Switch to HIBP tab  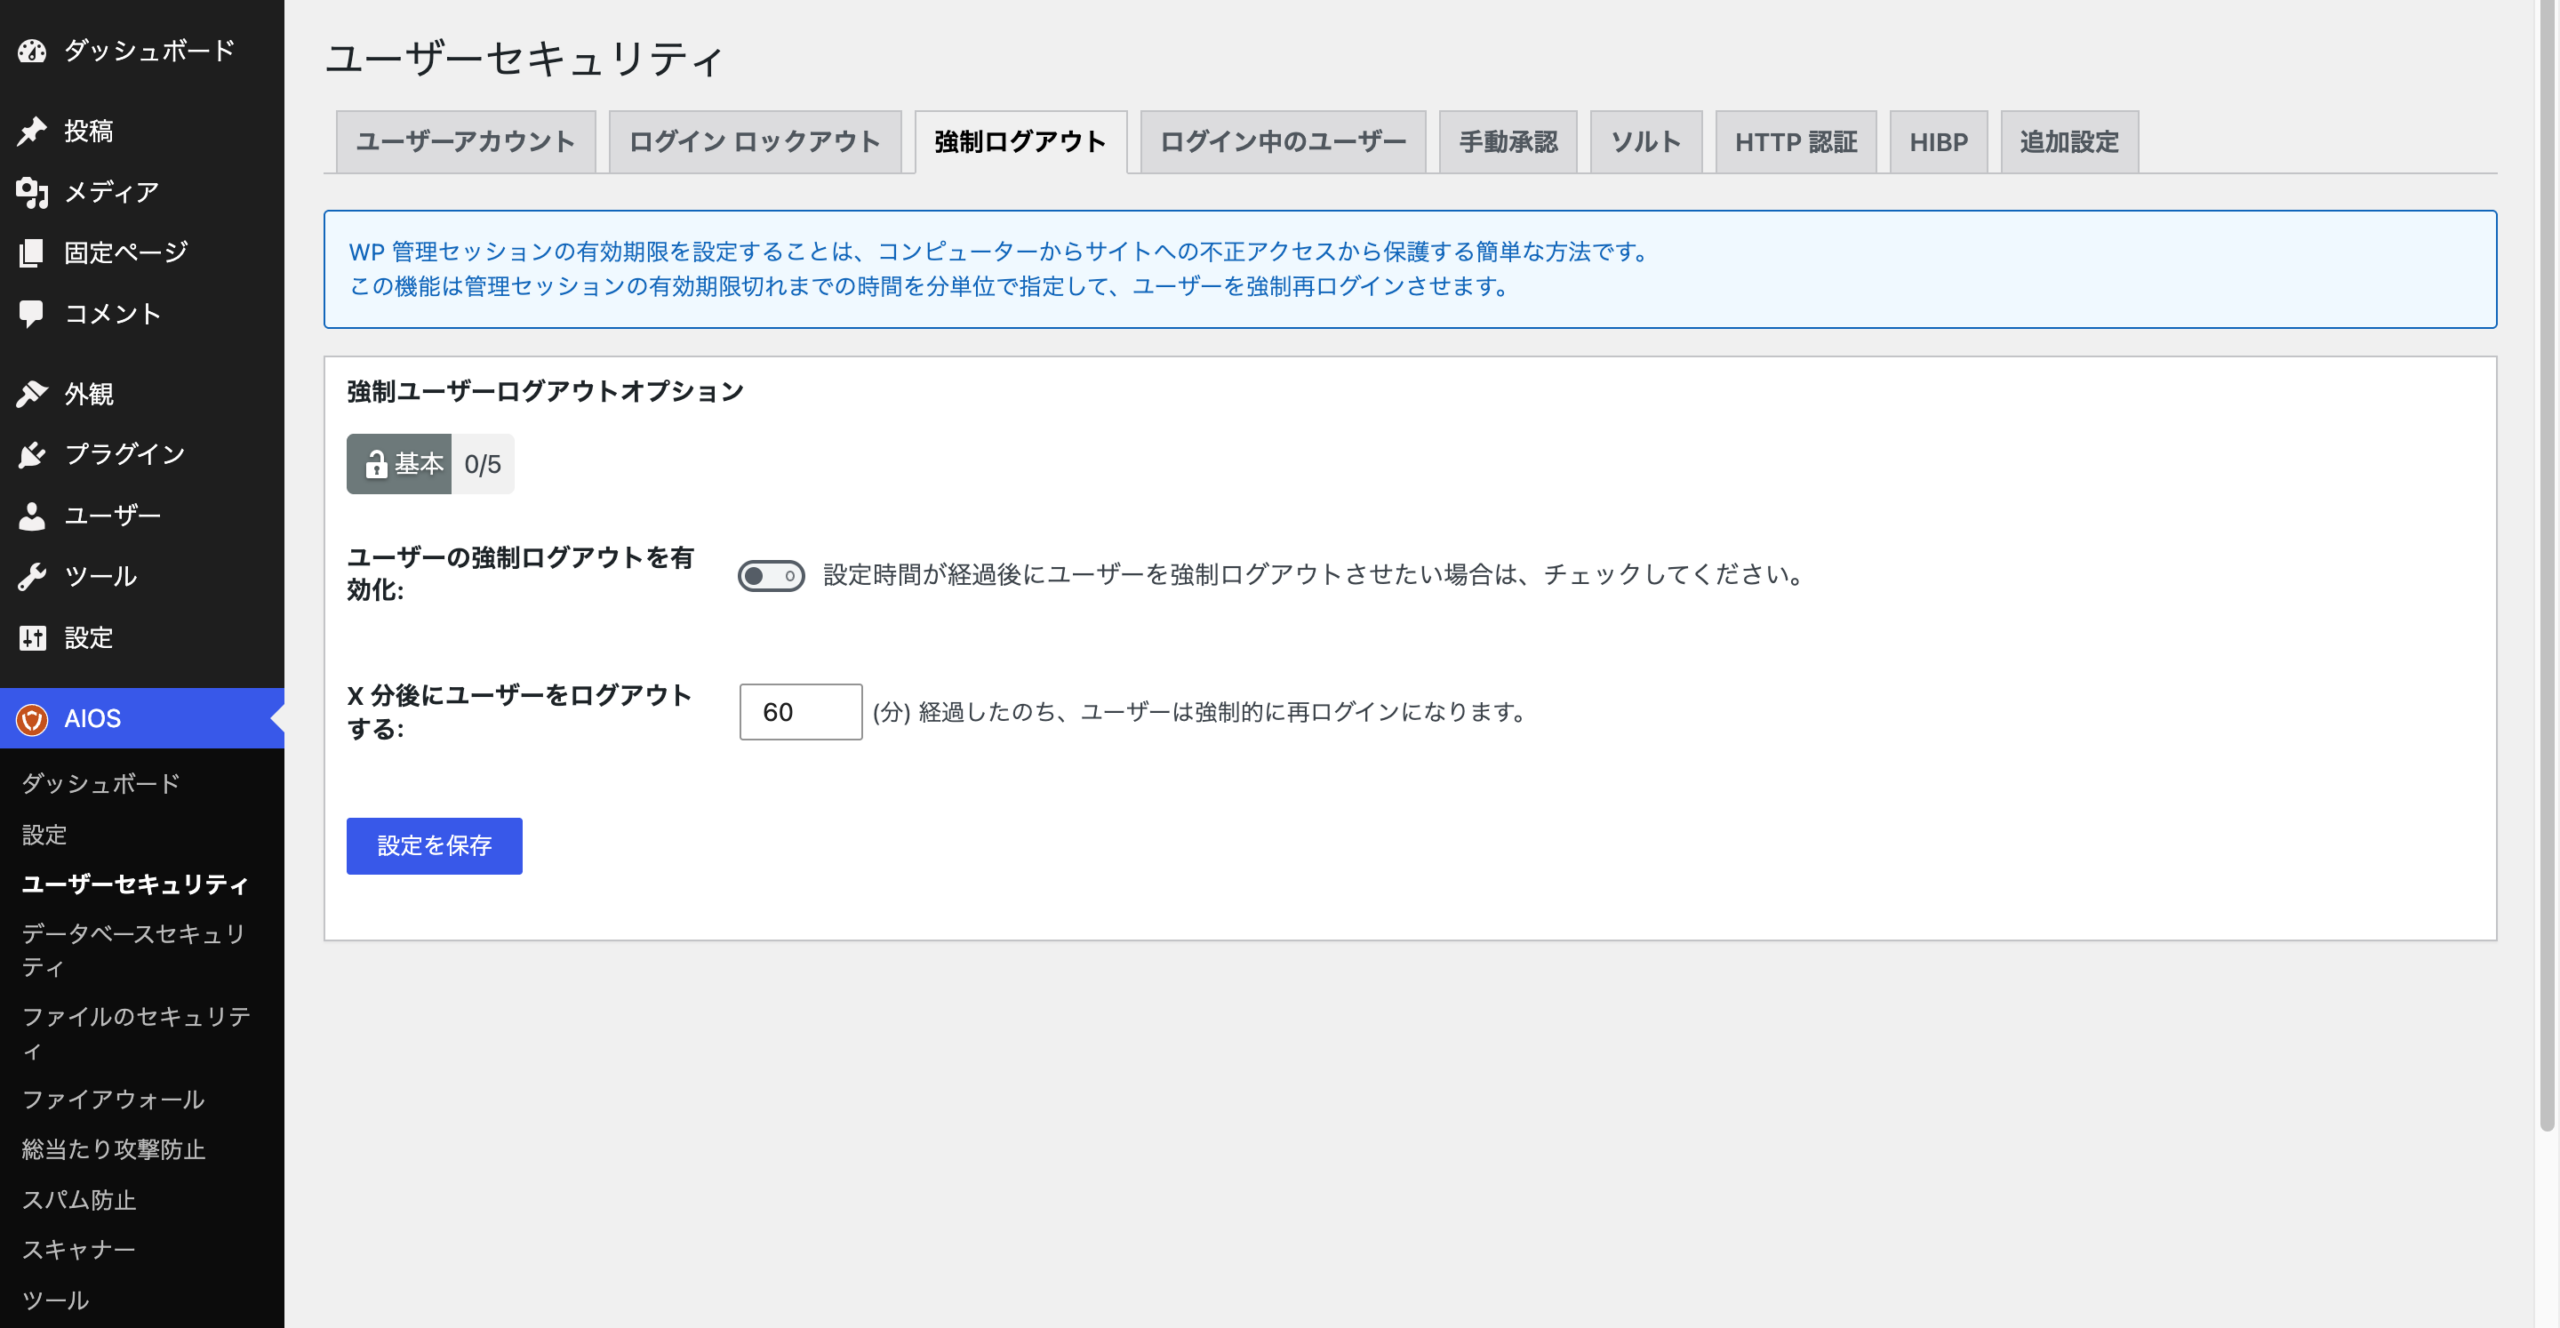[x=1939, y=142]
